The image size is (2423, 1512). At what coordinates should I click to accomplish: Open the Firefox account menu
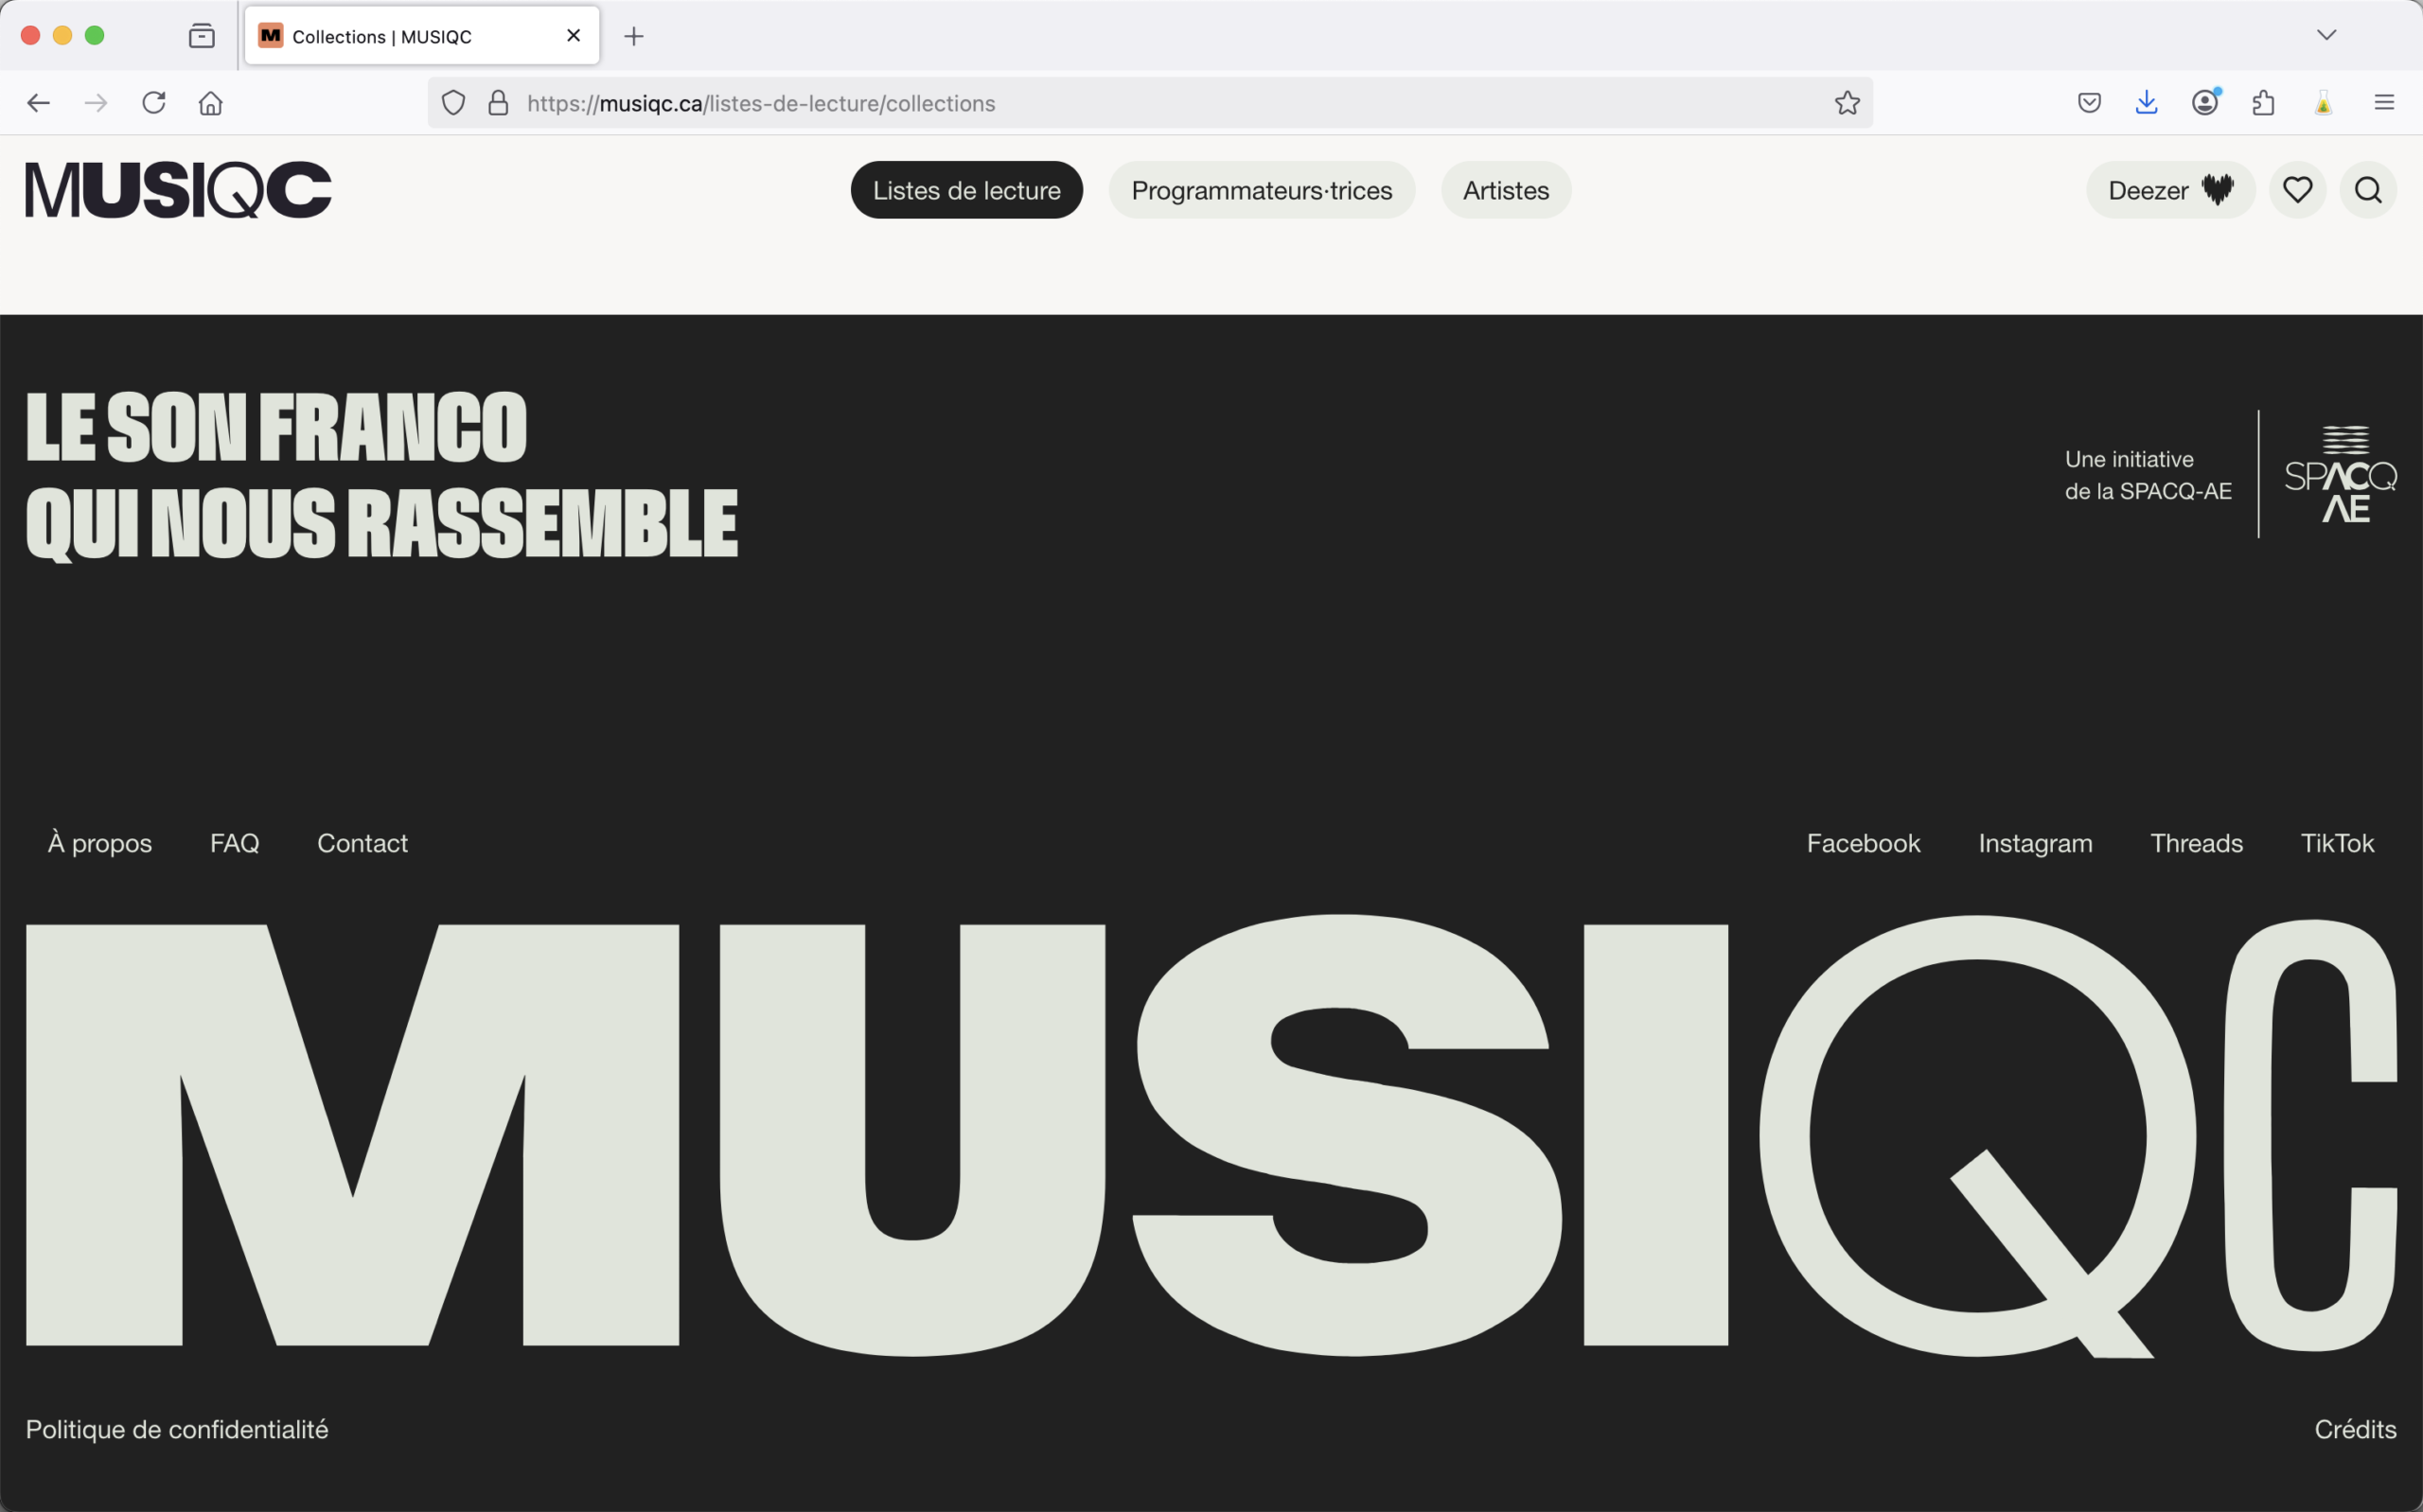click(x=2205, y=103)
